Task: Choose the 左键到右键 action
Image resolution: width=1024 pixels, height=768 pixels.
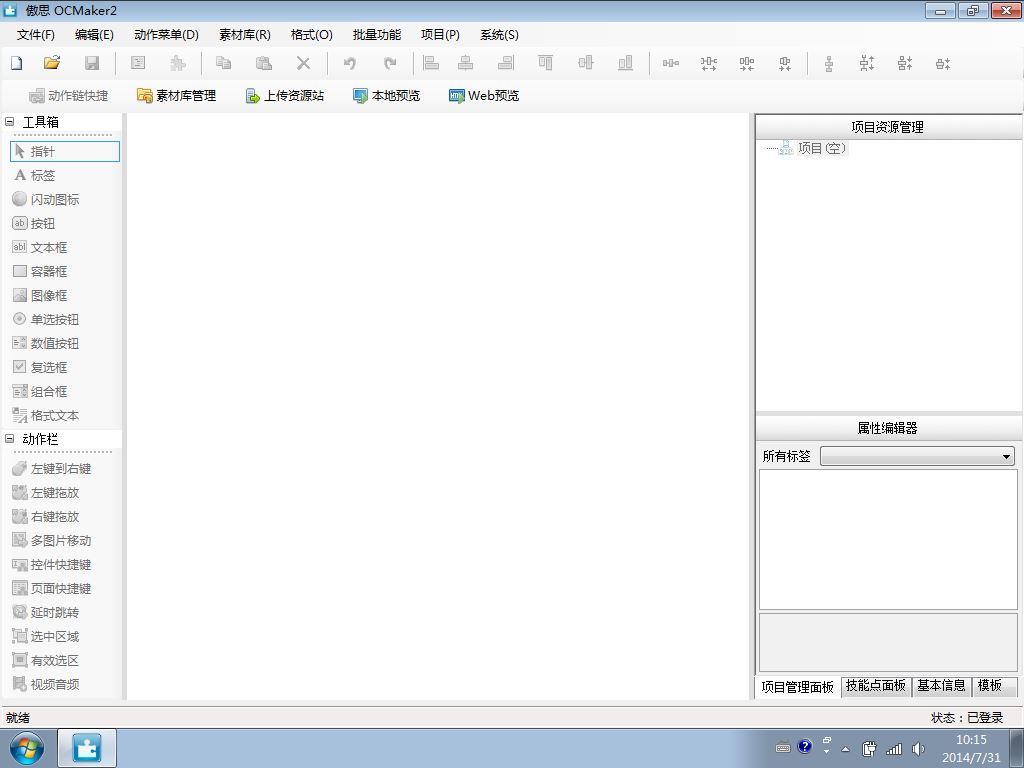Action: coord(52,469)
